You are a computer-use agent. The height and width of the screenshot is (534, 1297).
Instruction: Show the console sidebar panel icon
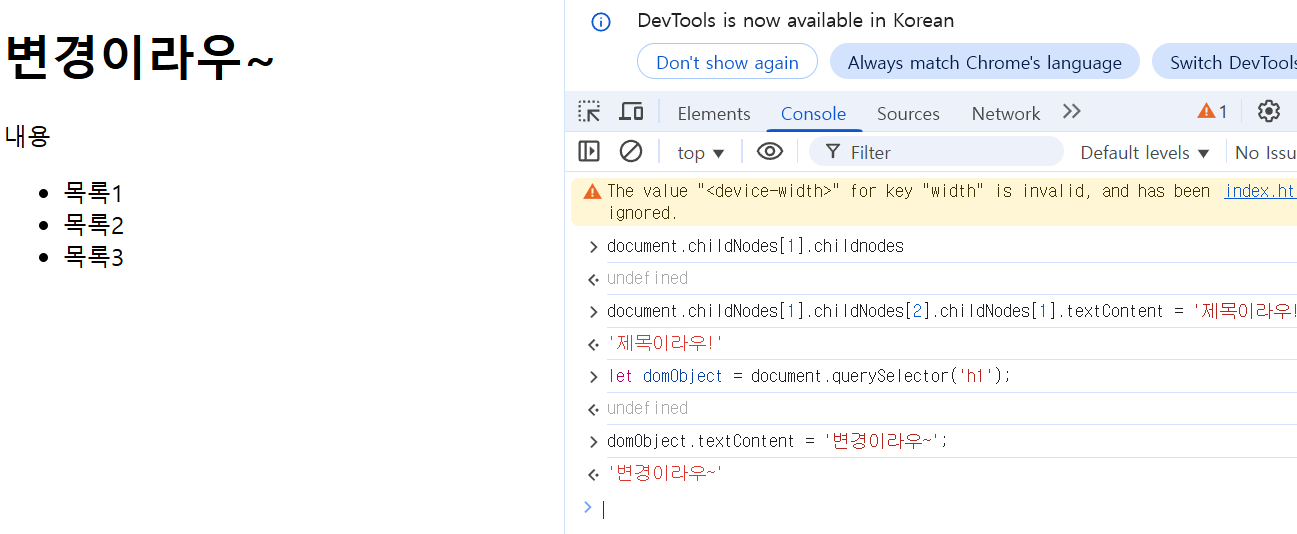[589, 152]
